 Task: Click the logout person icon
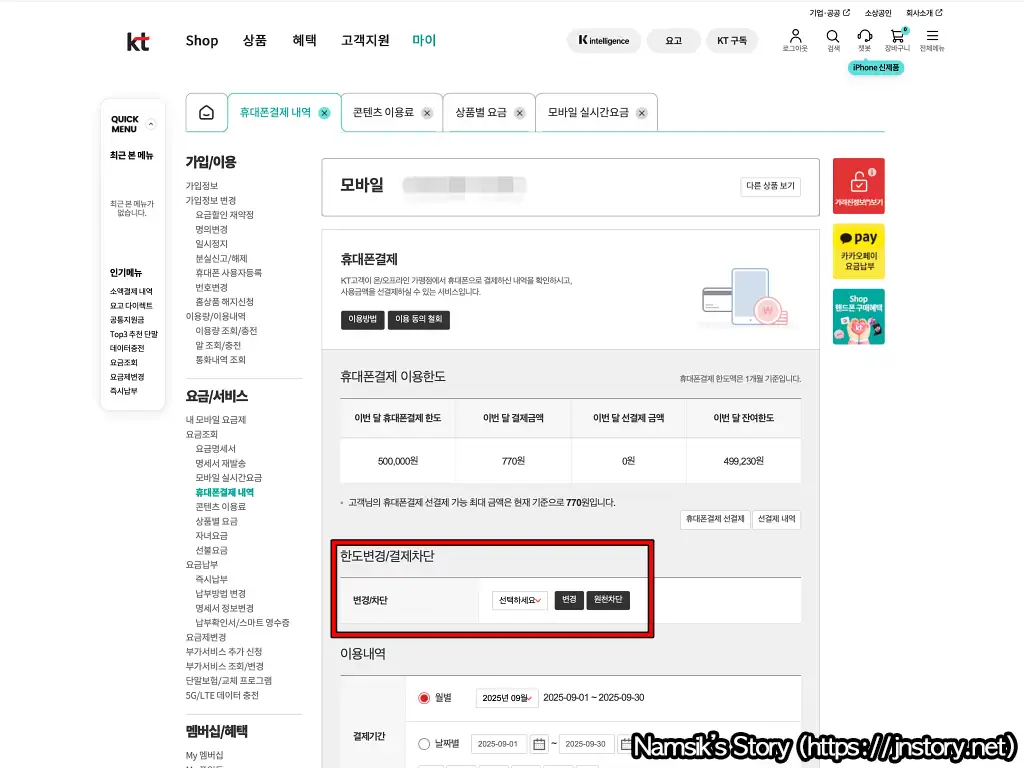click(795, 37)
